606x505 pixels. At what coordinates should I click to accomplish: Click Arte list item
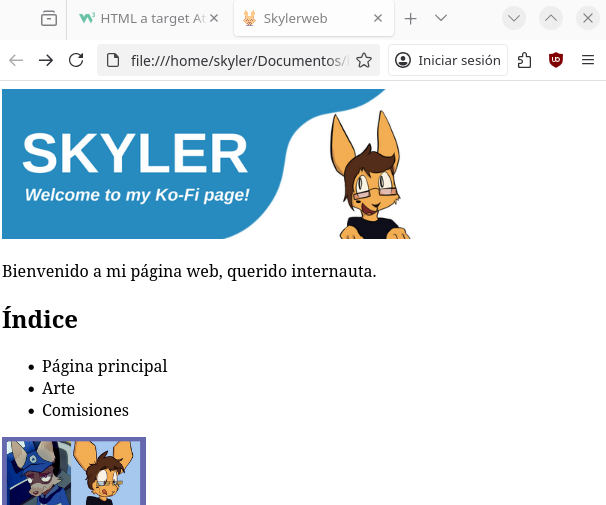pyautogui.click(x=58, y=388)
